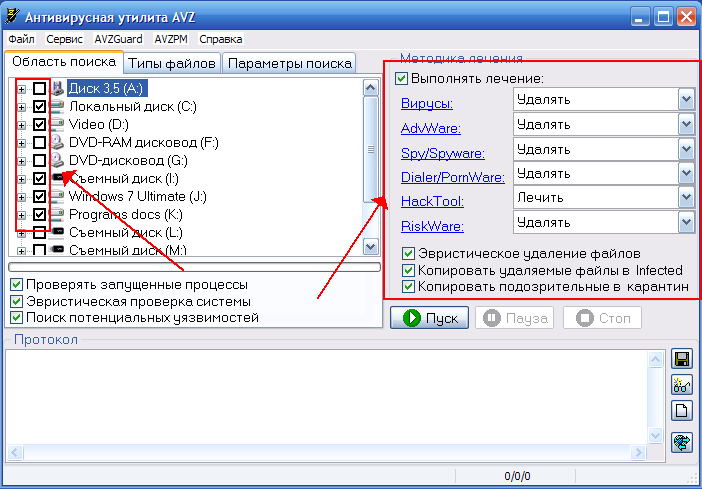
Task: Switch to the Типы файлов tab
Action: [172, 64]
